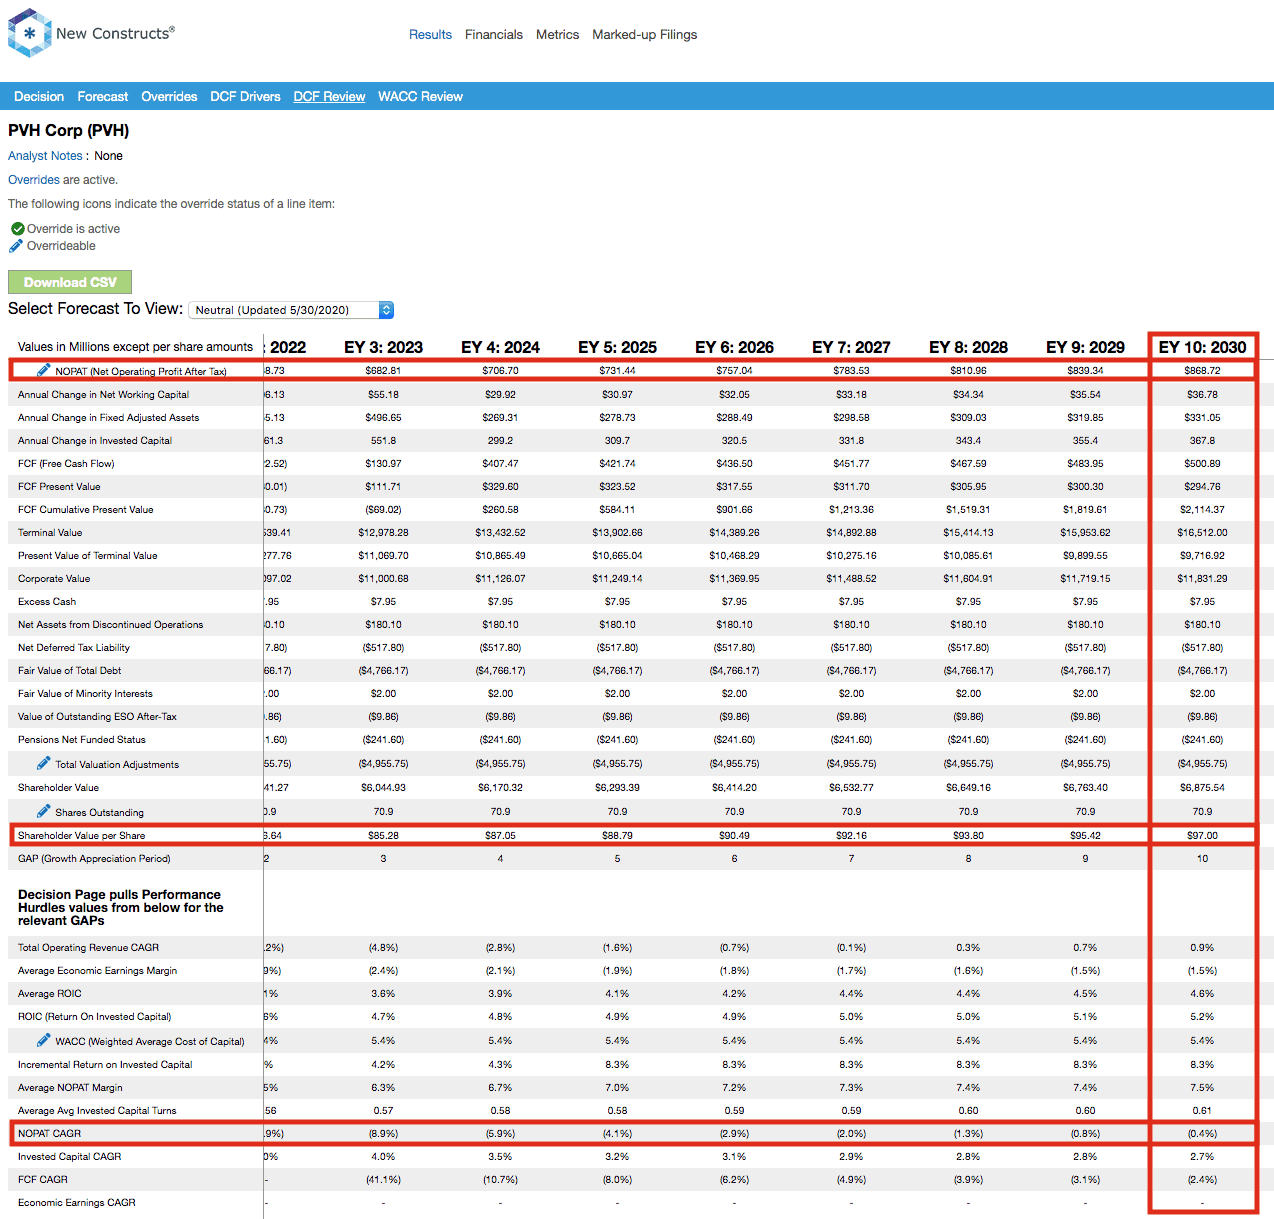Screen dimensions: 1274x1219
Task: Click the Terminal Value $16,512.00 cell
Action: (1202, 532)
